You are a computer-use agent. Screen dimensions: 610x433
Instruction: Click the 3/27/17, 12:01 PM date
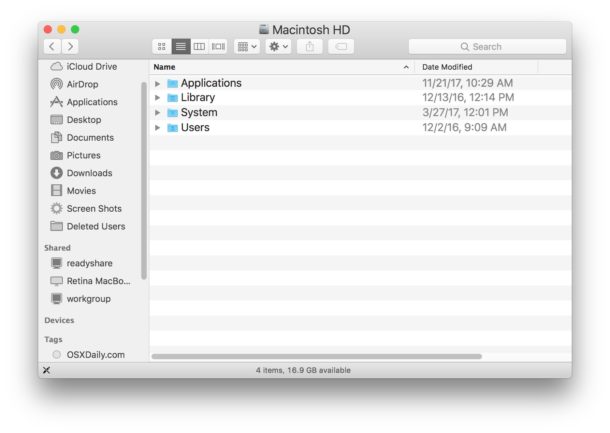tap(465, 112)
